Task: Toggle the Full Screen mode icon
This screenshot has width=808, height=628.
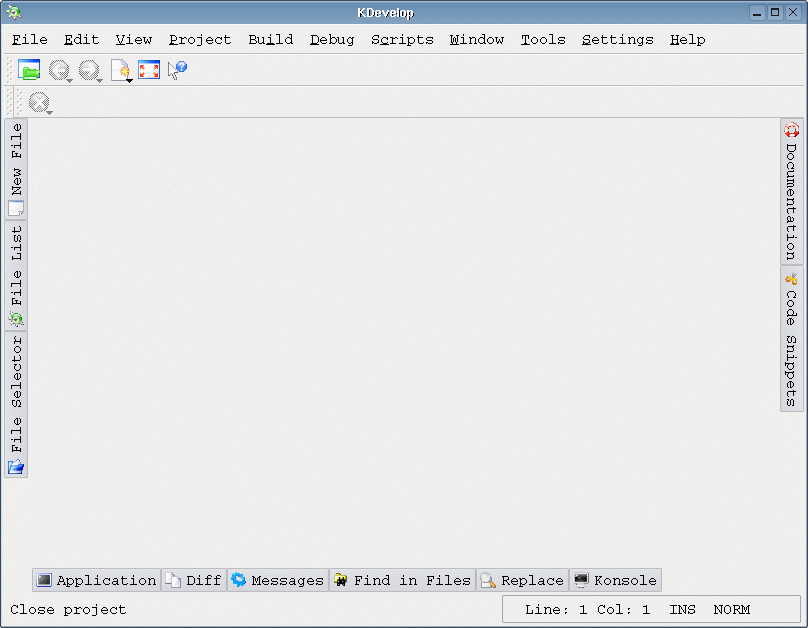Action: (149, 70)
